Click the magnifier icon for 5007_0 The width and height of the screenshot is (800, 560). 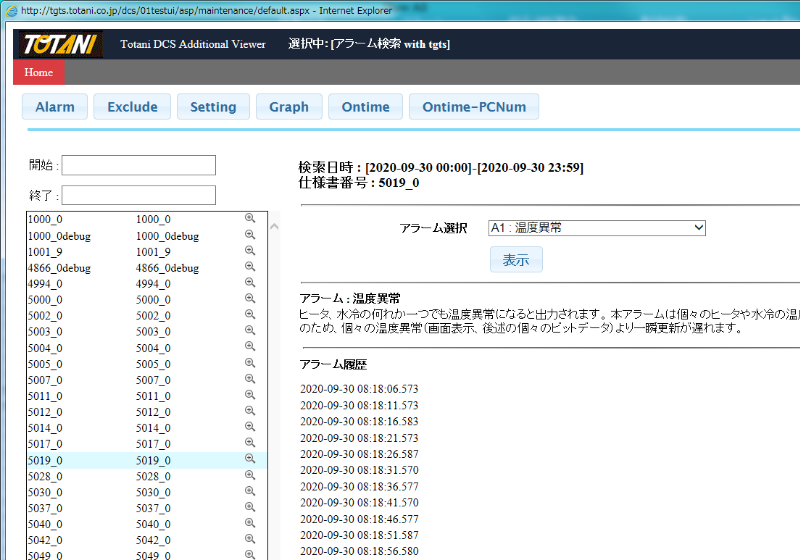tap(250, 379)
